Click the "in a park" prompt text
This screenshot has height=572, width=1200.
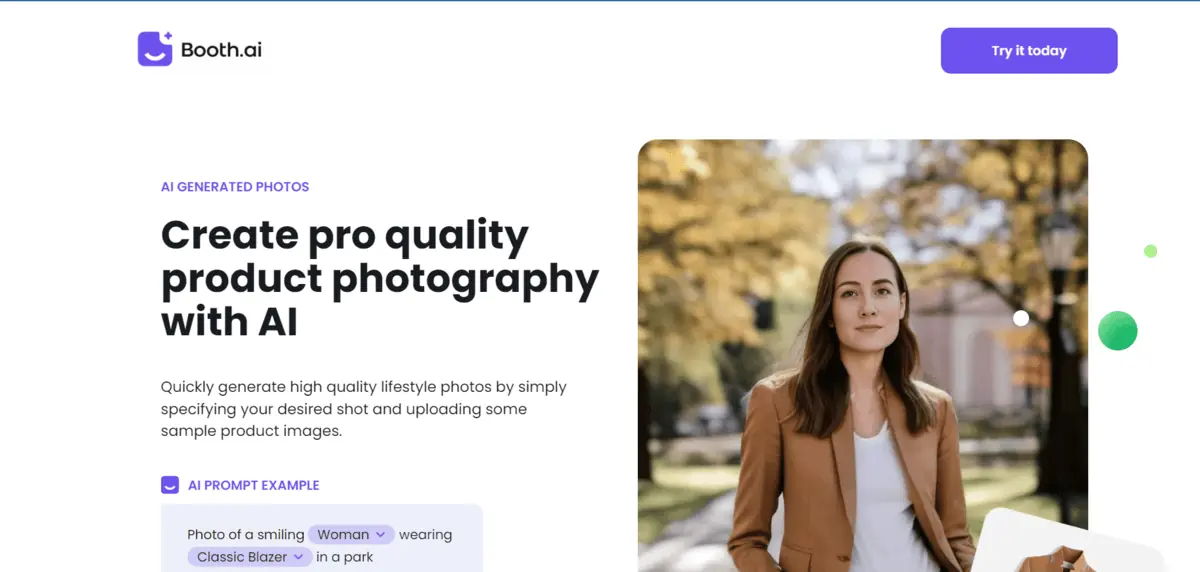345,557
